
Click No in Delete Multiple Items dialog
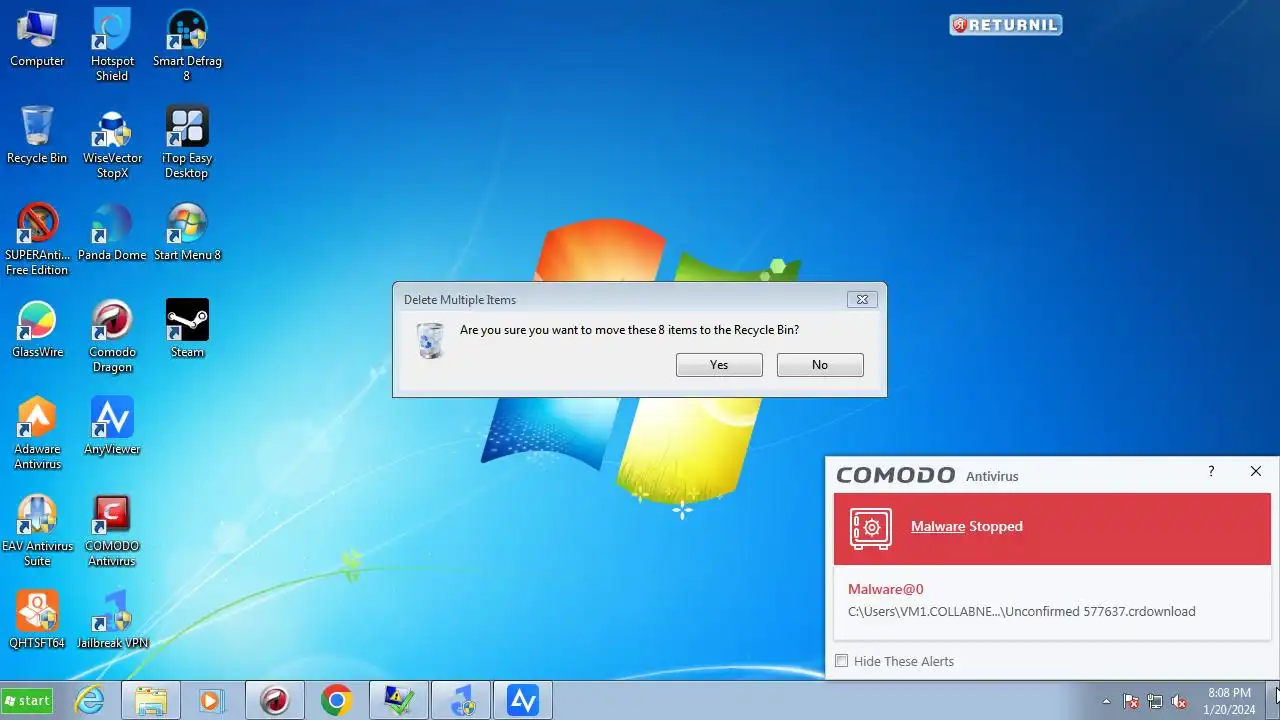(x=820, y=365)
